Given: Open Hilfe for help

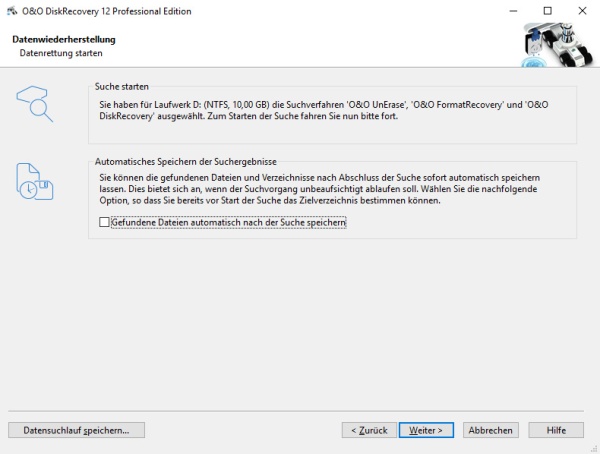Looking at the screenshot, I should 556,430.
